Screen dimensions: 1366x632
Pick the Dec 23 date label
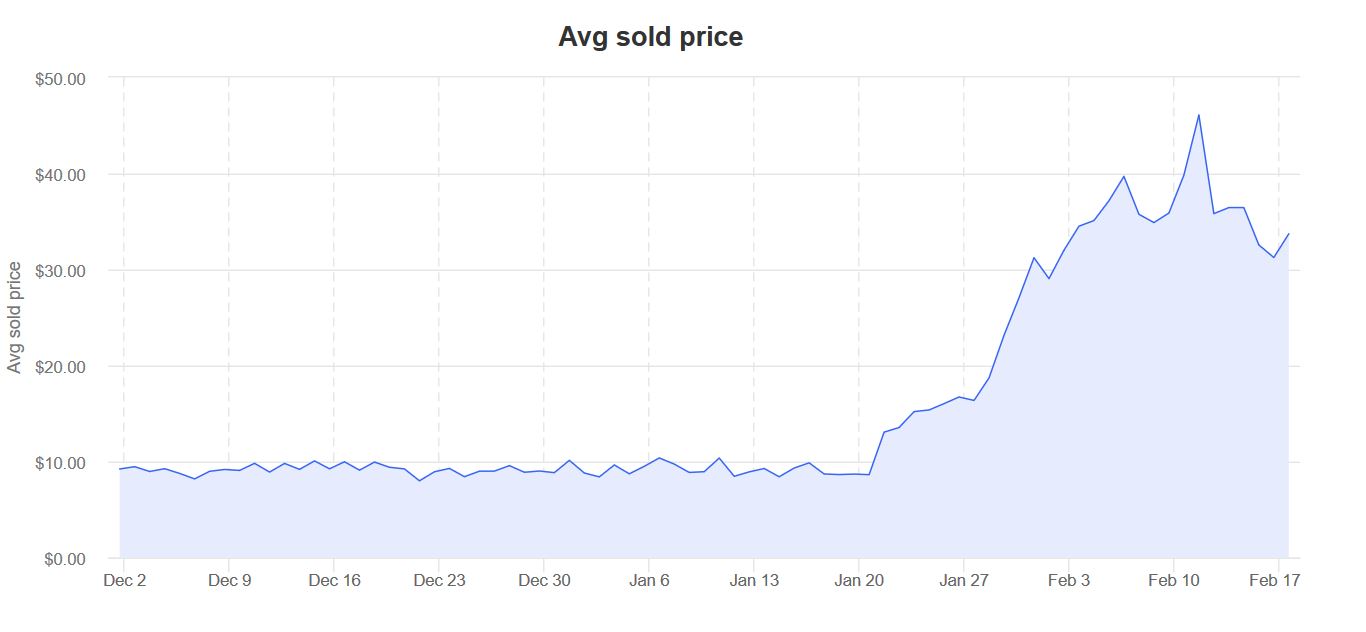point(439,581)
